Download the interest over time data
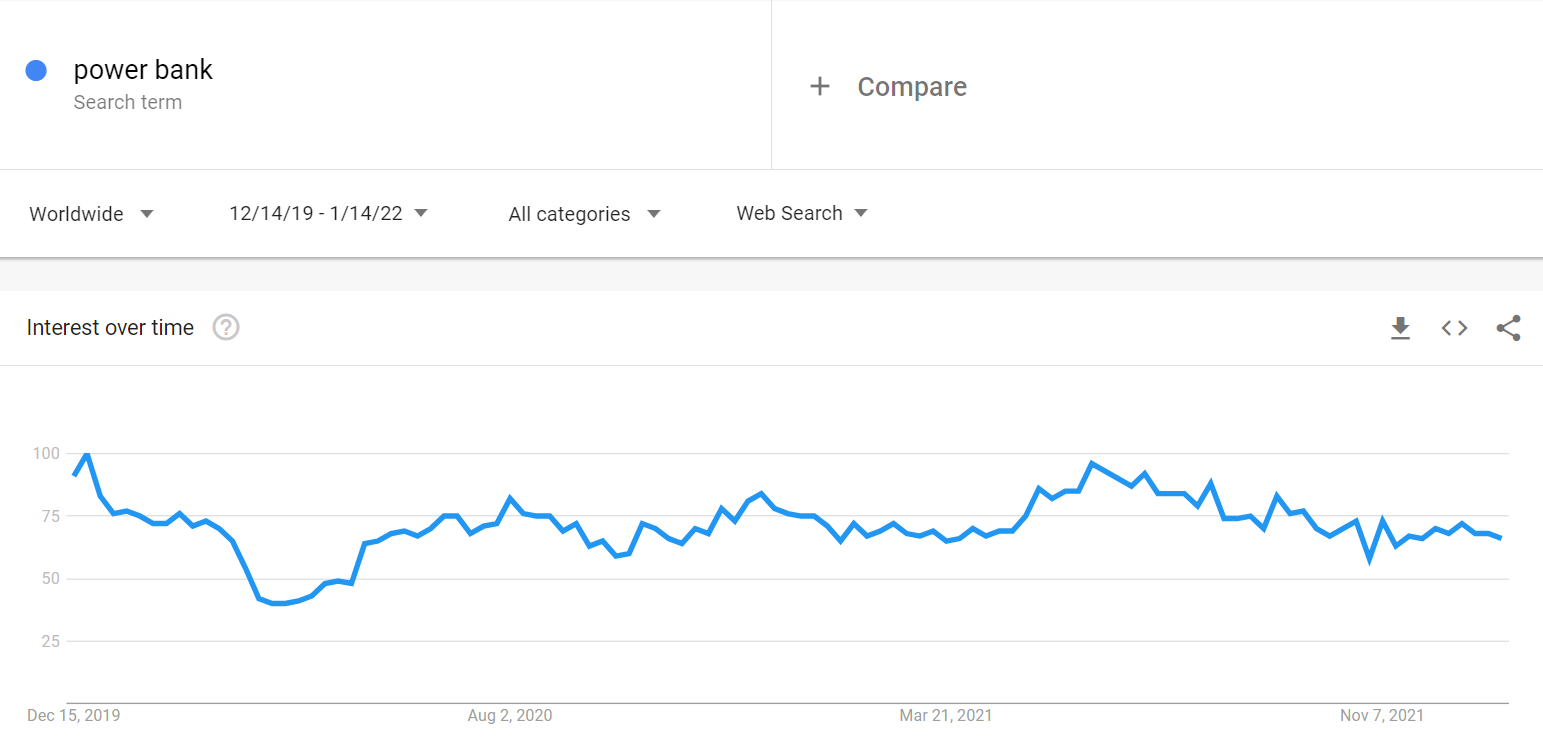Viewport: 1543px width, 756px height. [x=1400, y=328]
